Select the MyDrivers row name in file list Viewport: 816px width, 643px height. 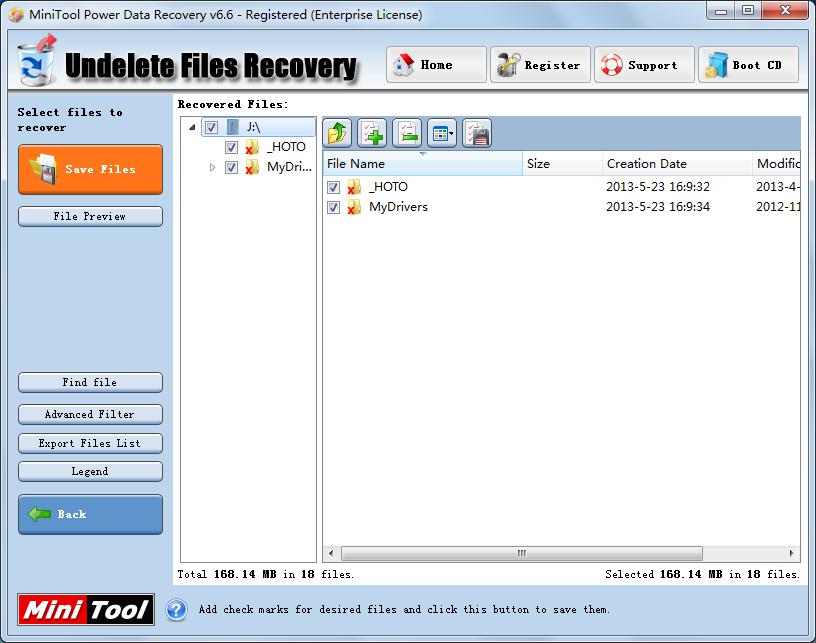click(x=398, y=207)
